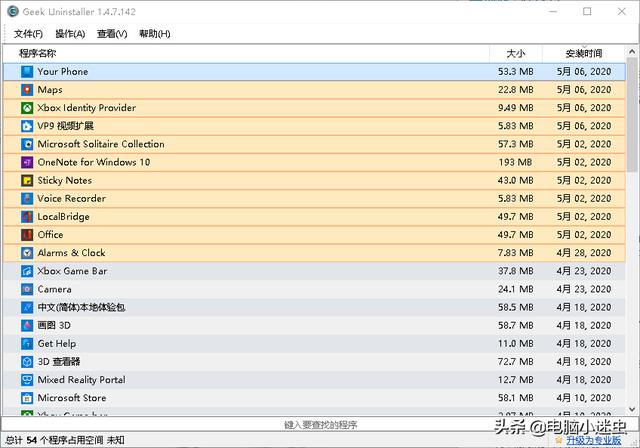Click the Get Help icon
The image size is (640, 448).
pyautogui.click(x=27, y=344)
